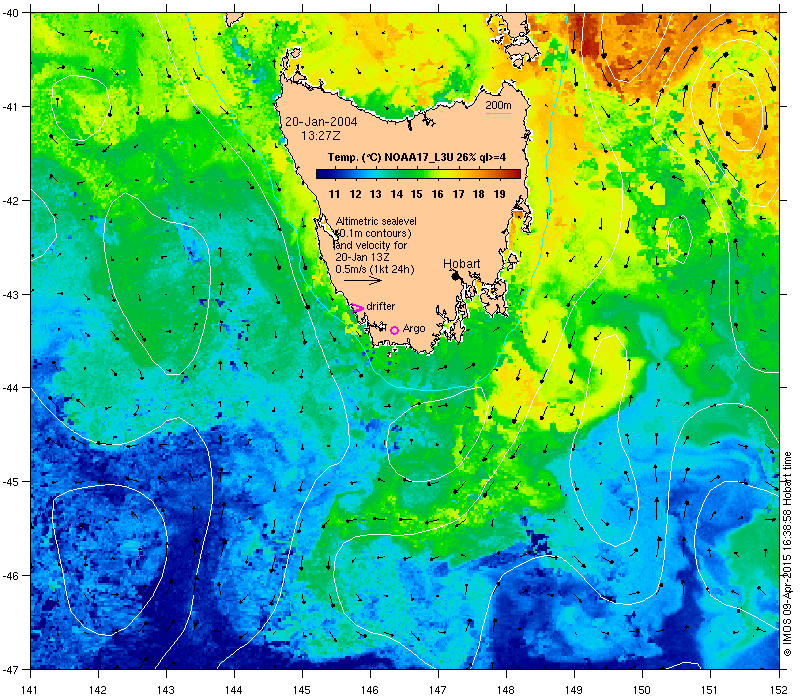Click the latitude axis label '-40'

pos(10,13)
